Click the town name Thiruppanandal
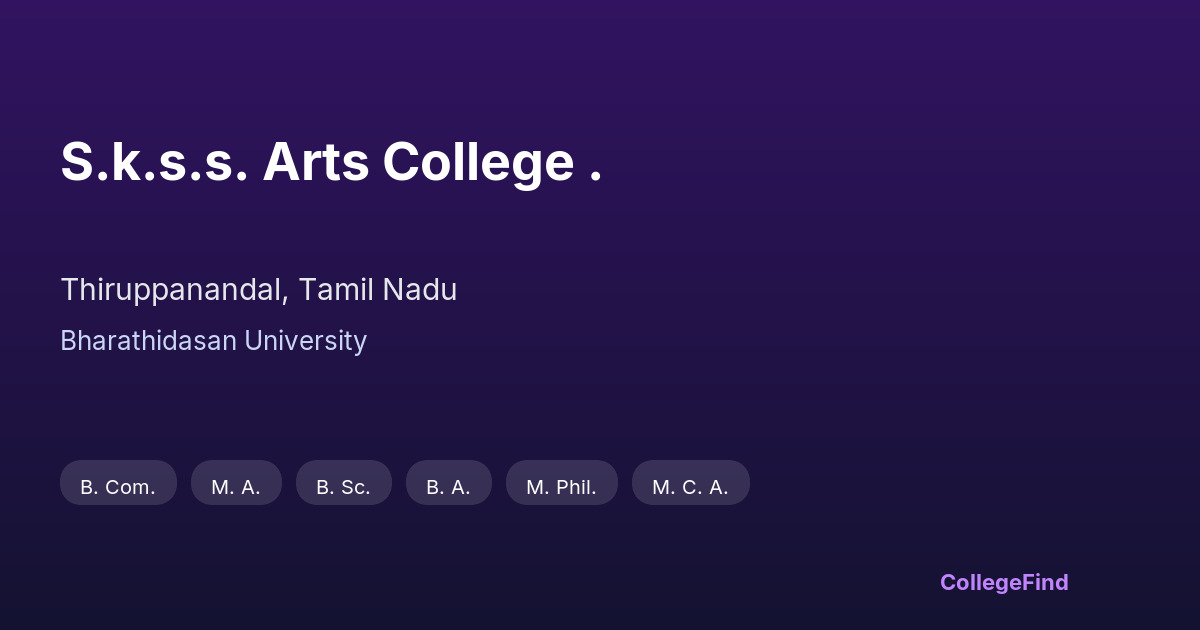Screen dimensions: 1200x630 pyautogui.click(x=173, y=290)
